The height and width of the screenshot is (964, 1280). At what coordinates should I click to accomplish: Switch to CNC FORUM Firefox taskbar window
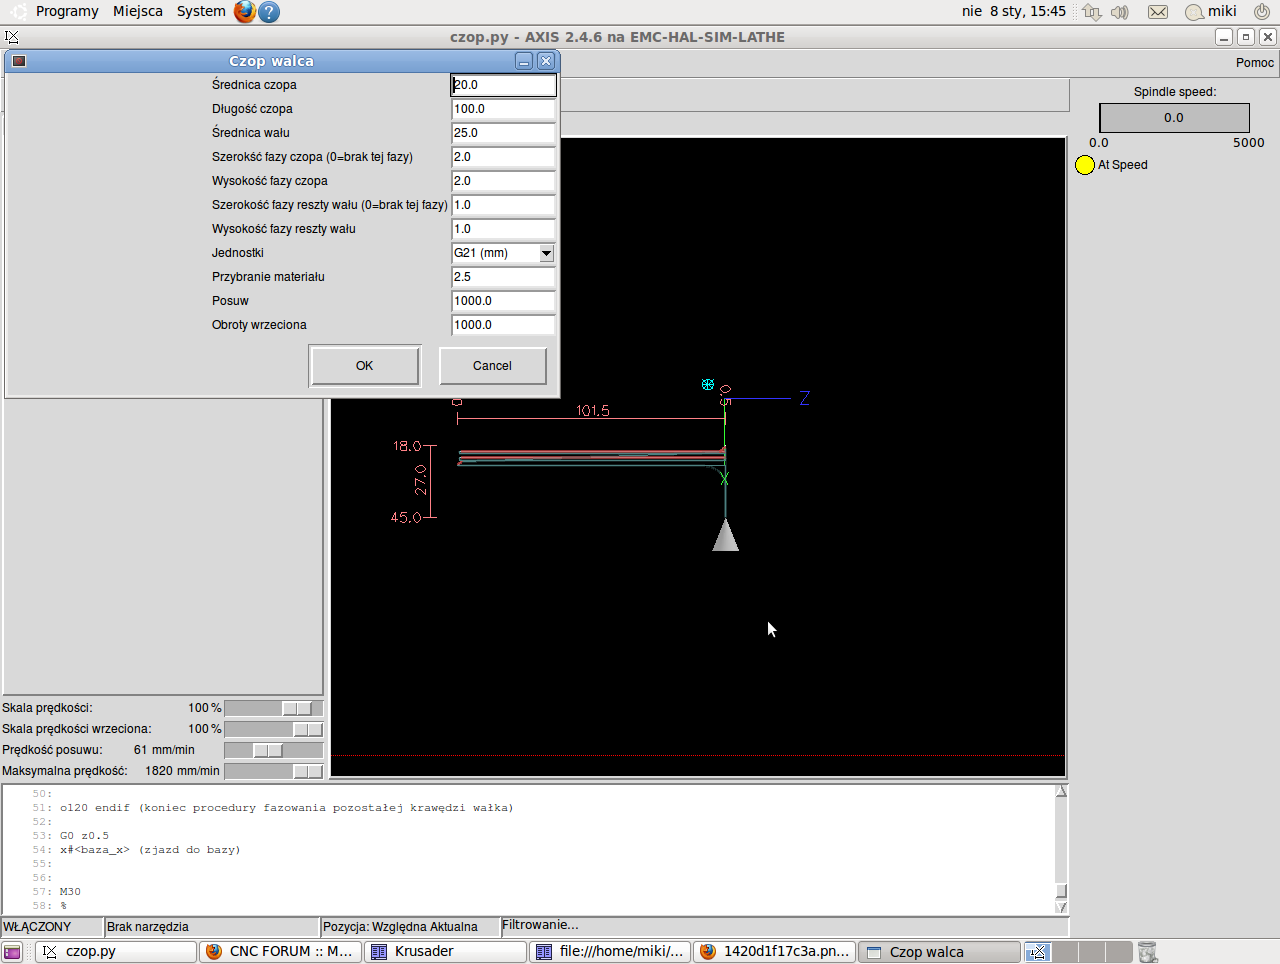280,952
